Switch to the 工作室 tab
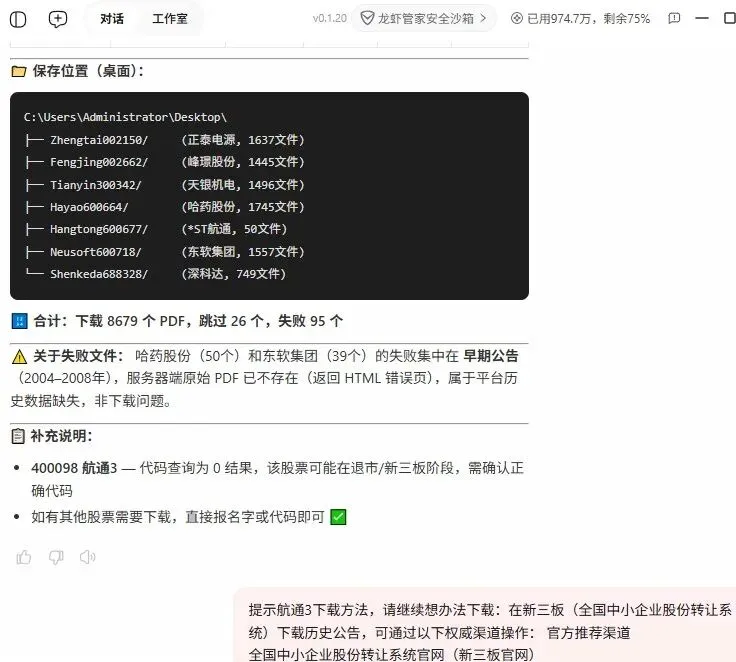This screenshot has width=736, height=662. [x=169, y=19]
